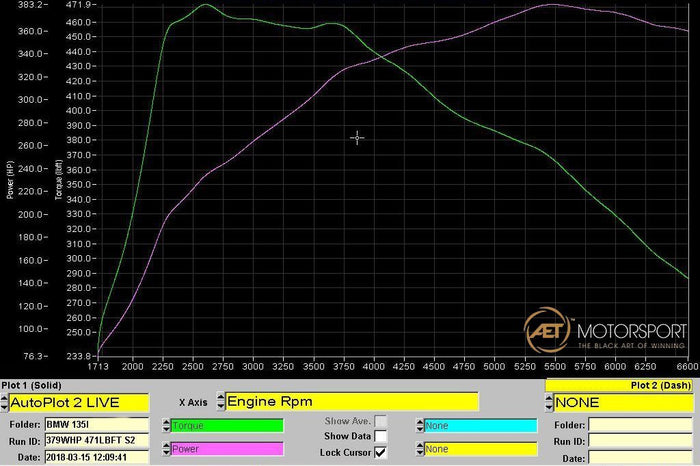Tick the Show Data checkbox
The width and height of the screenshot is (700, 466).
[380, 437]
